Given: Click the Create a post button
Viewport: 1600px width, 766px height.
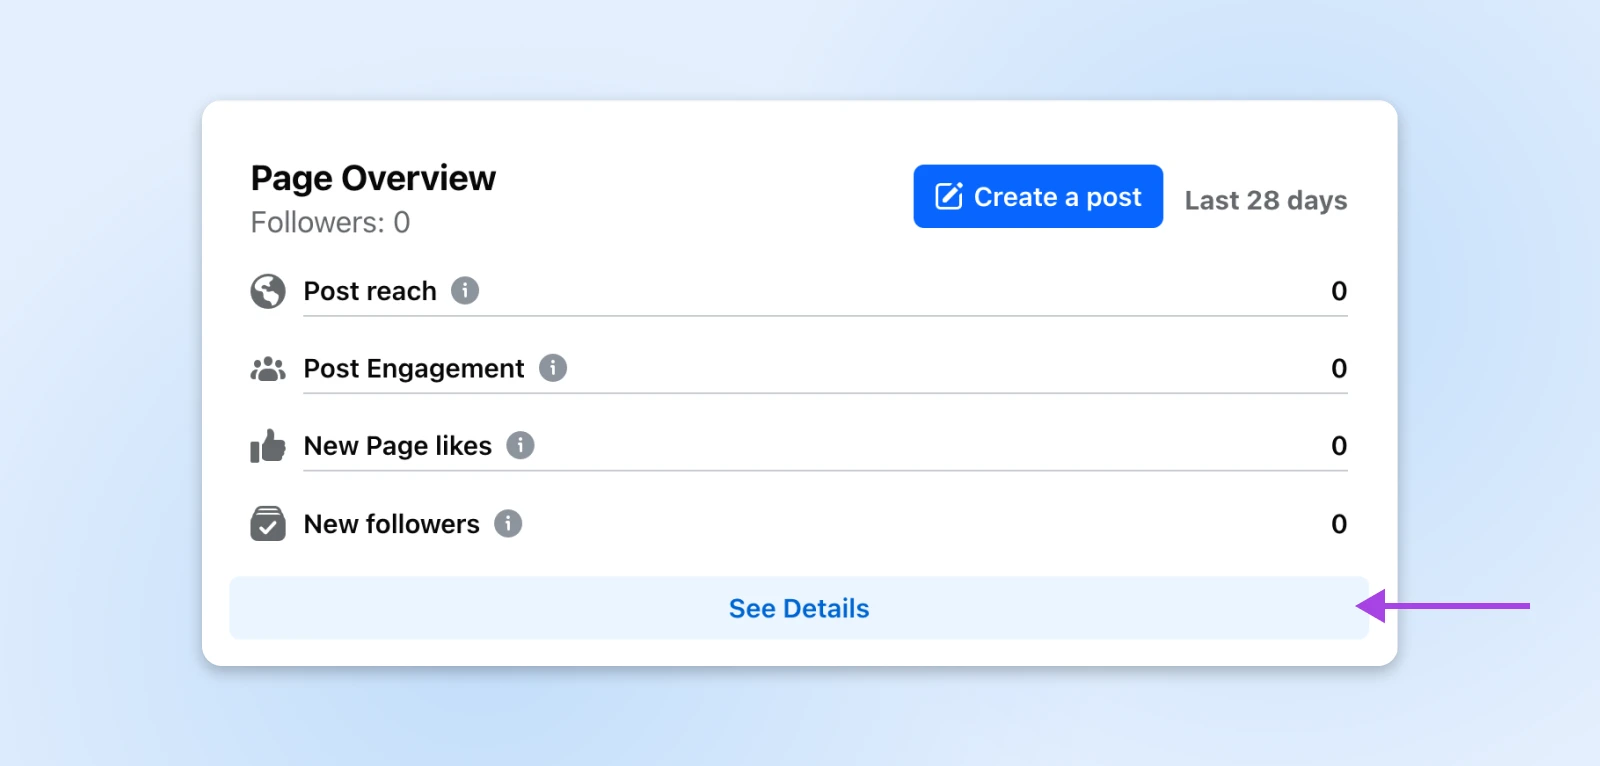Looking at the screenshot, I should point(1038,196).
